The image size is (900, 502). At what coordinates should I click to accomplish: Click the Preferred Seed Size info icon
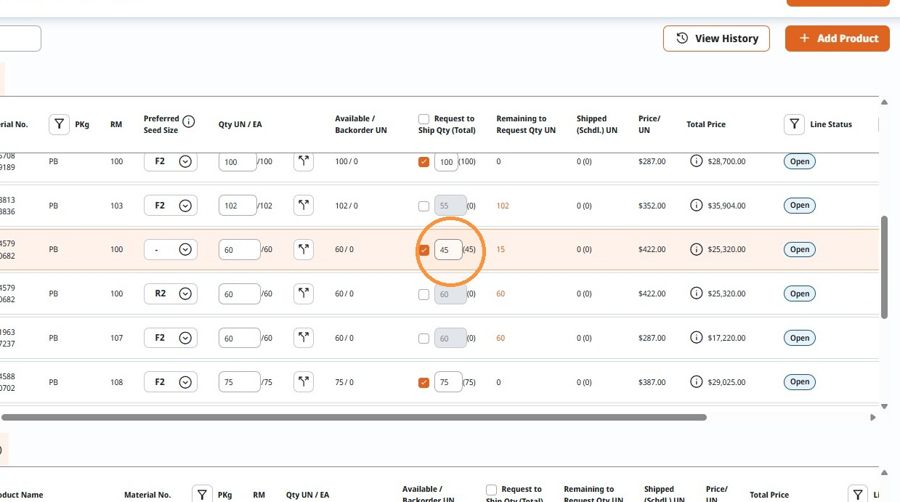click(188, 122)
